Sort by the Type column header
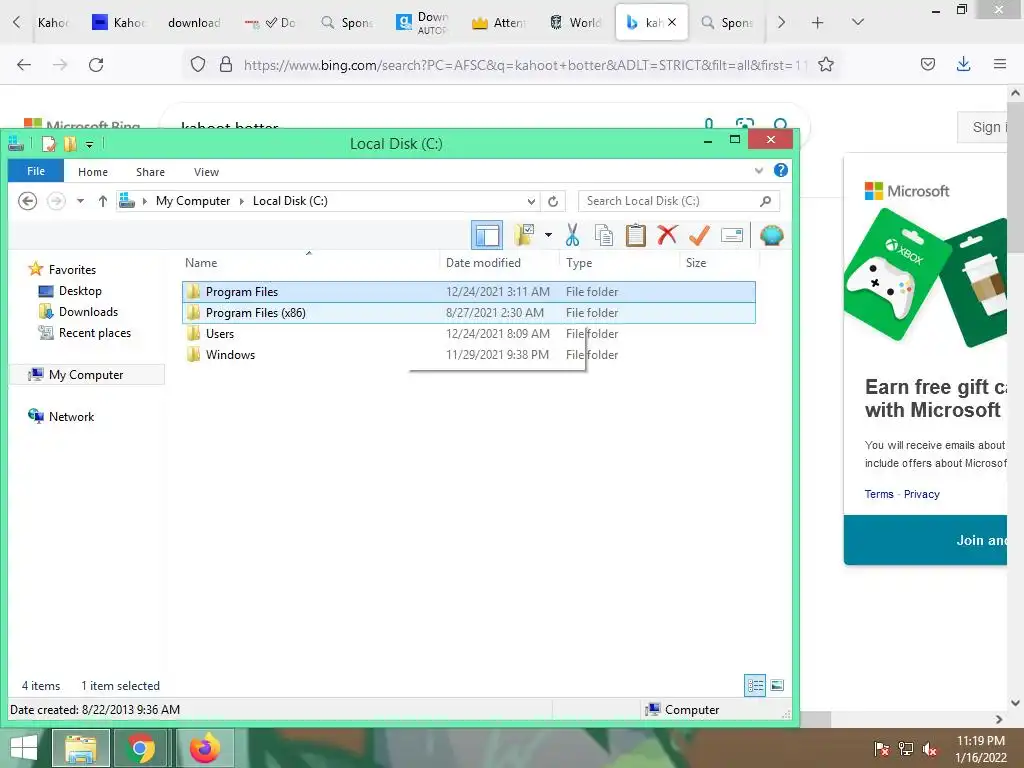Image resolution: width=1024 pixels, height=768 pixels. (x=619, y=263)
